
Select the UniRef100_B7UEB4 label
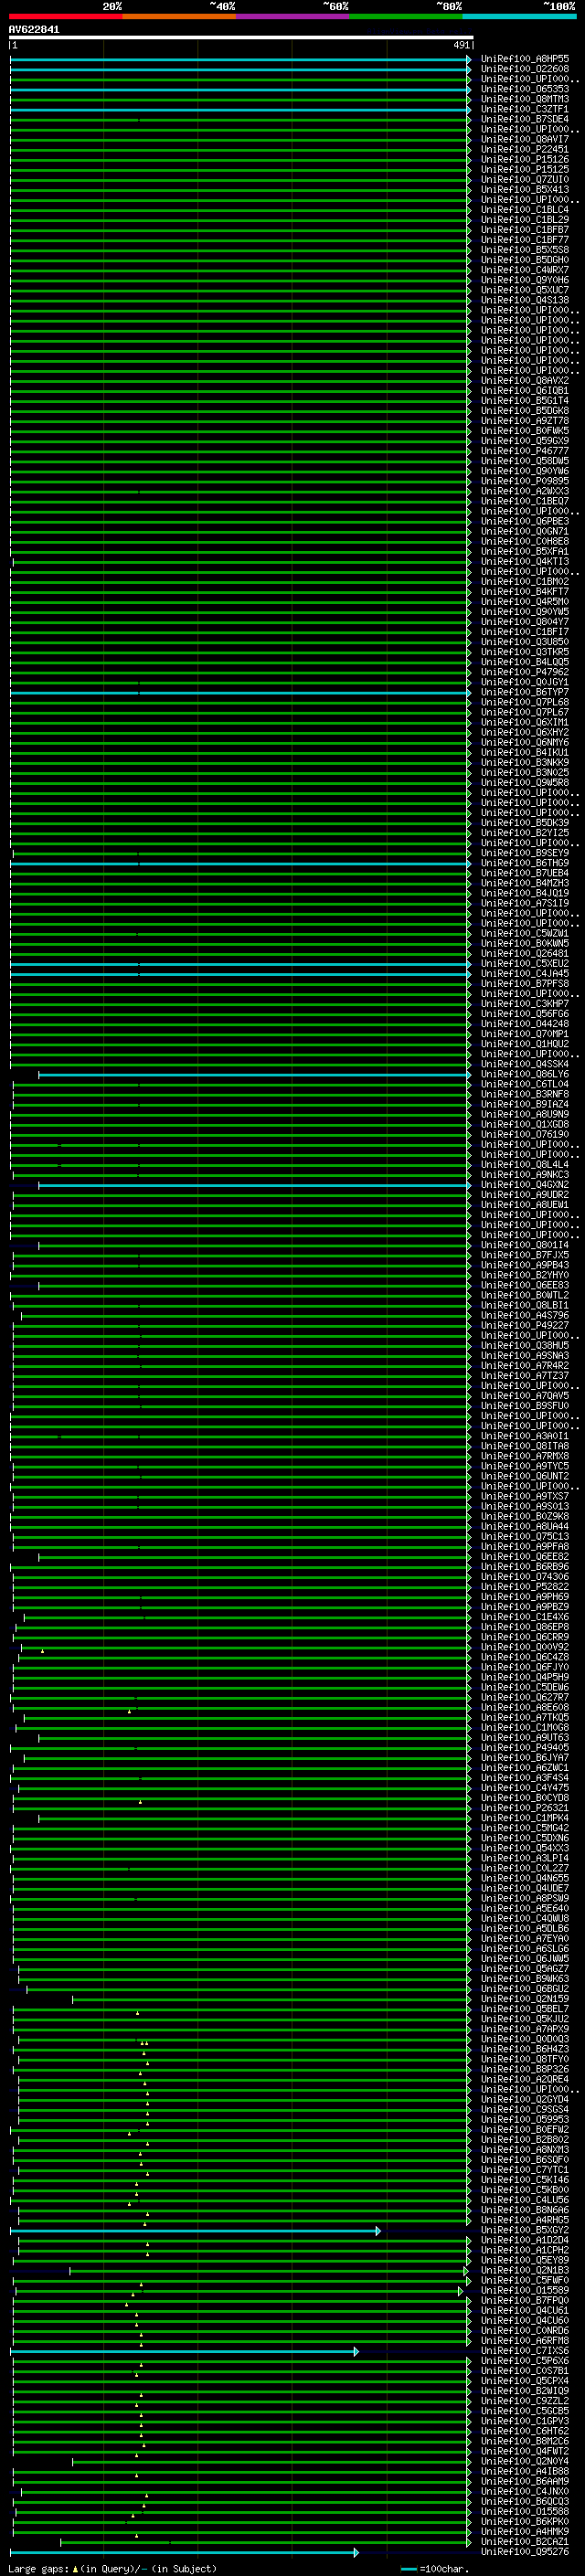tap(525, 873)
